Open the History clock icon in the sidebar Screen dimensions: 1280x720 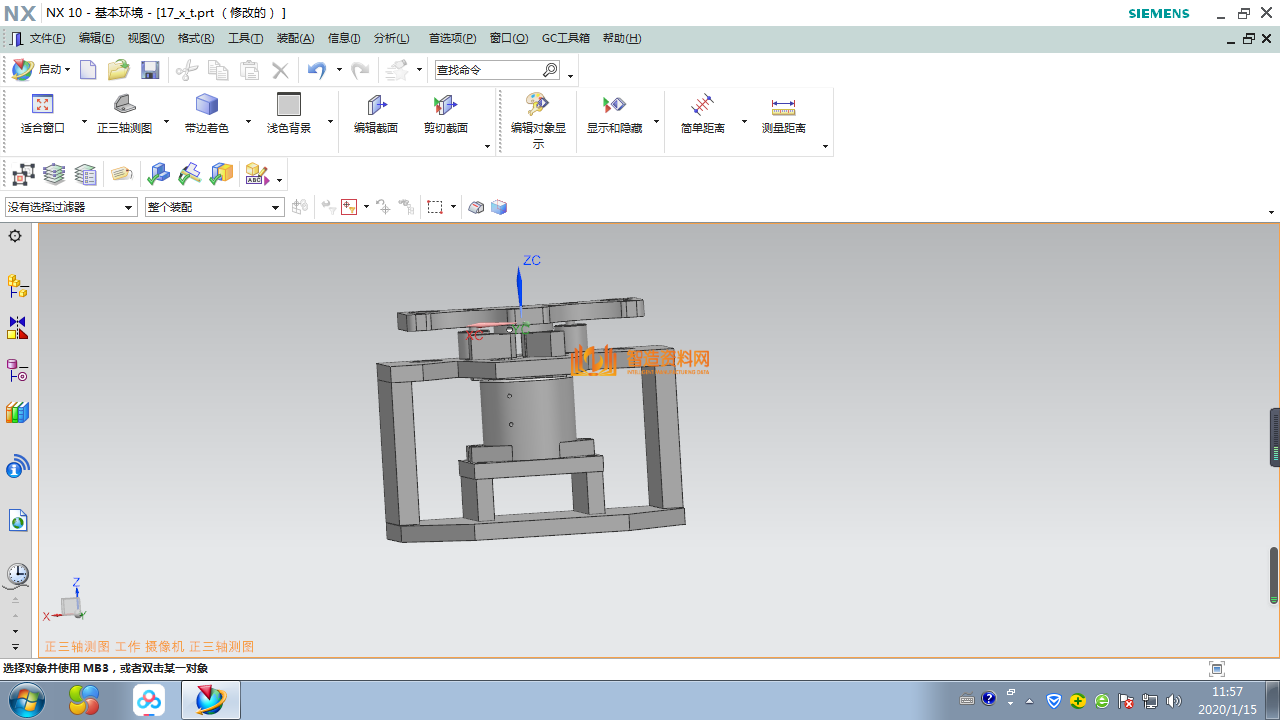point(17,574)
